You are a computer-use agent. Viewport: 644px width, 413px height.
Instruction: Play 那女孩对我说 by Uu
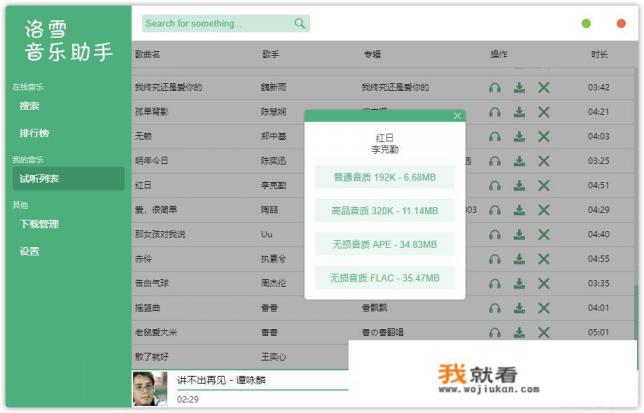pos(495,234)
